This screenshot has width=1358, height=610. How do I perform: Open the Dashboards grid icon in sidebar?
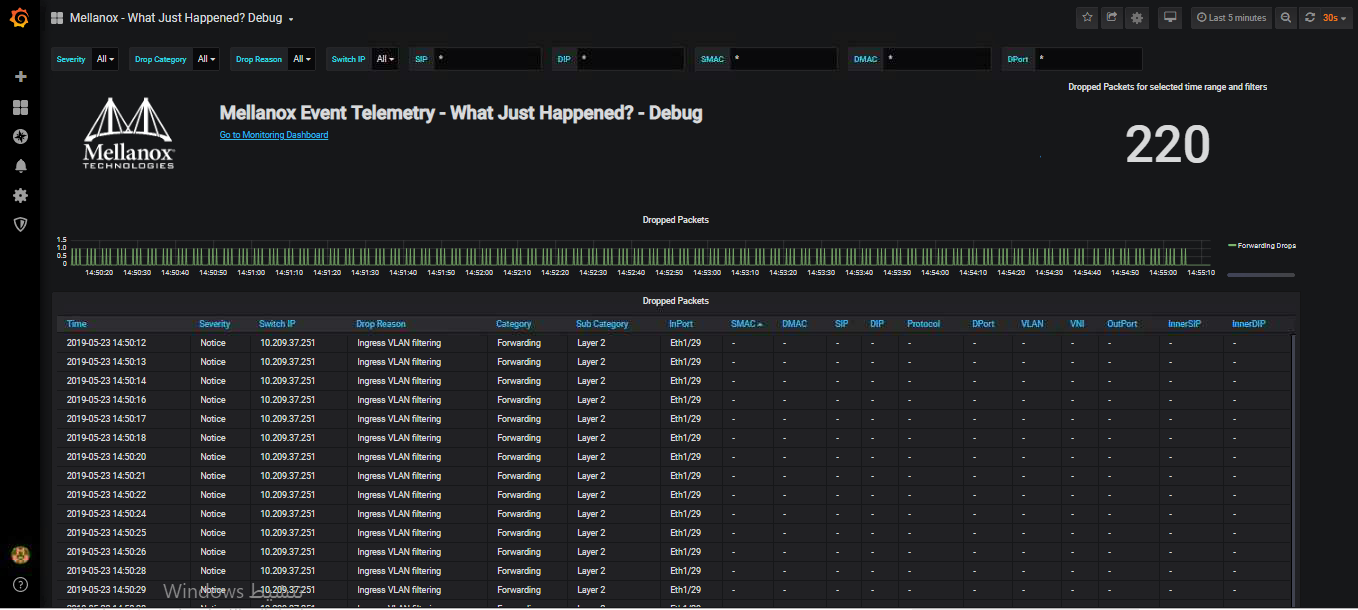click(x=20, y=107)
